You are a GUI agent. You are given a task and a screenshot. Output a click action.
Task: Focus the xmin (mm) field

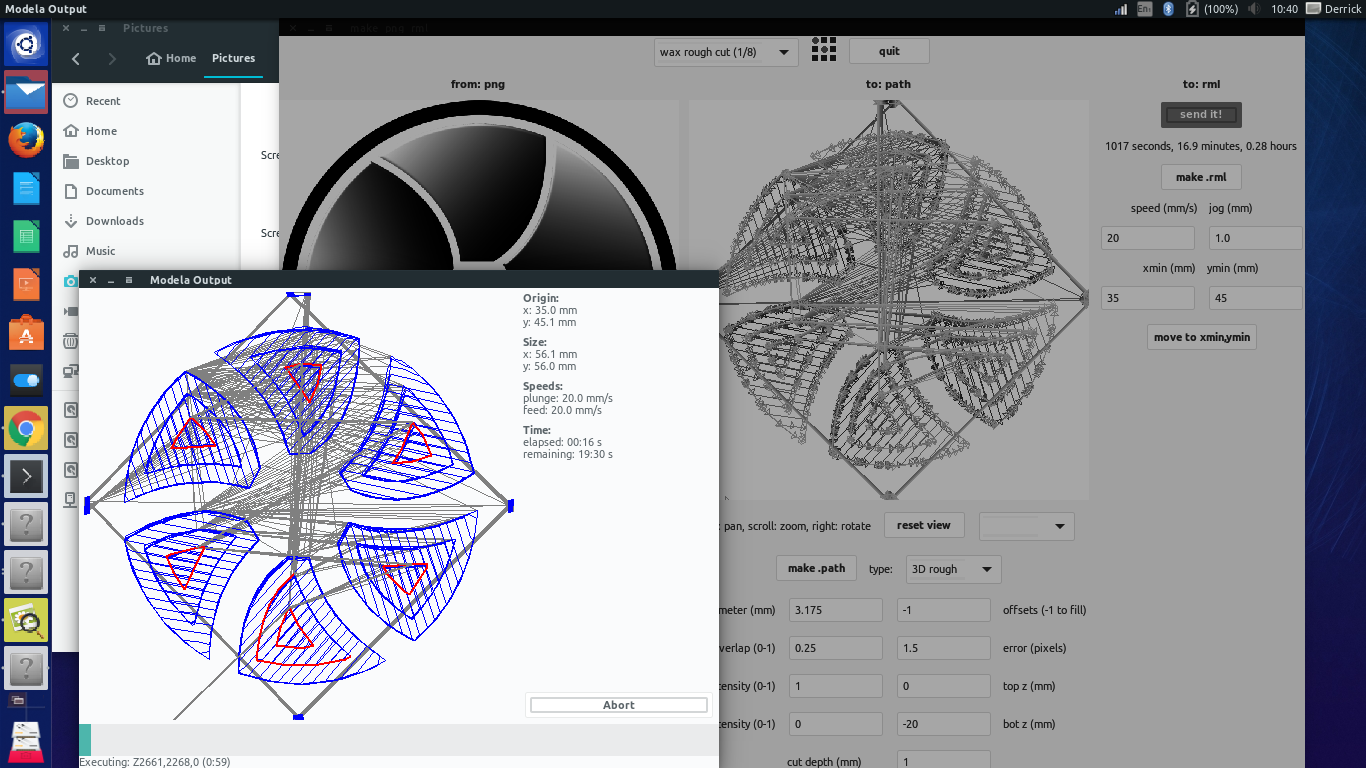coord(1148,298)
